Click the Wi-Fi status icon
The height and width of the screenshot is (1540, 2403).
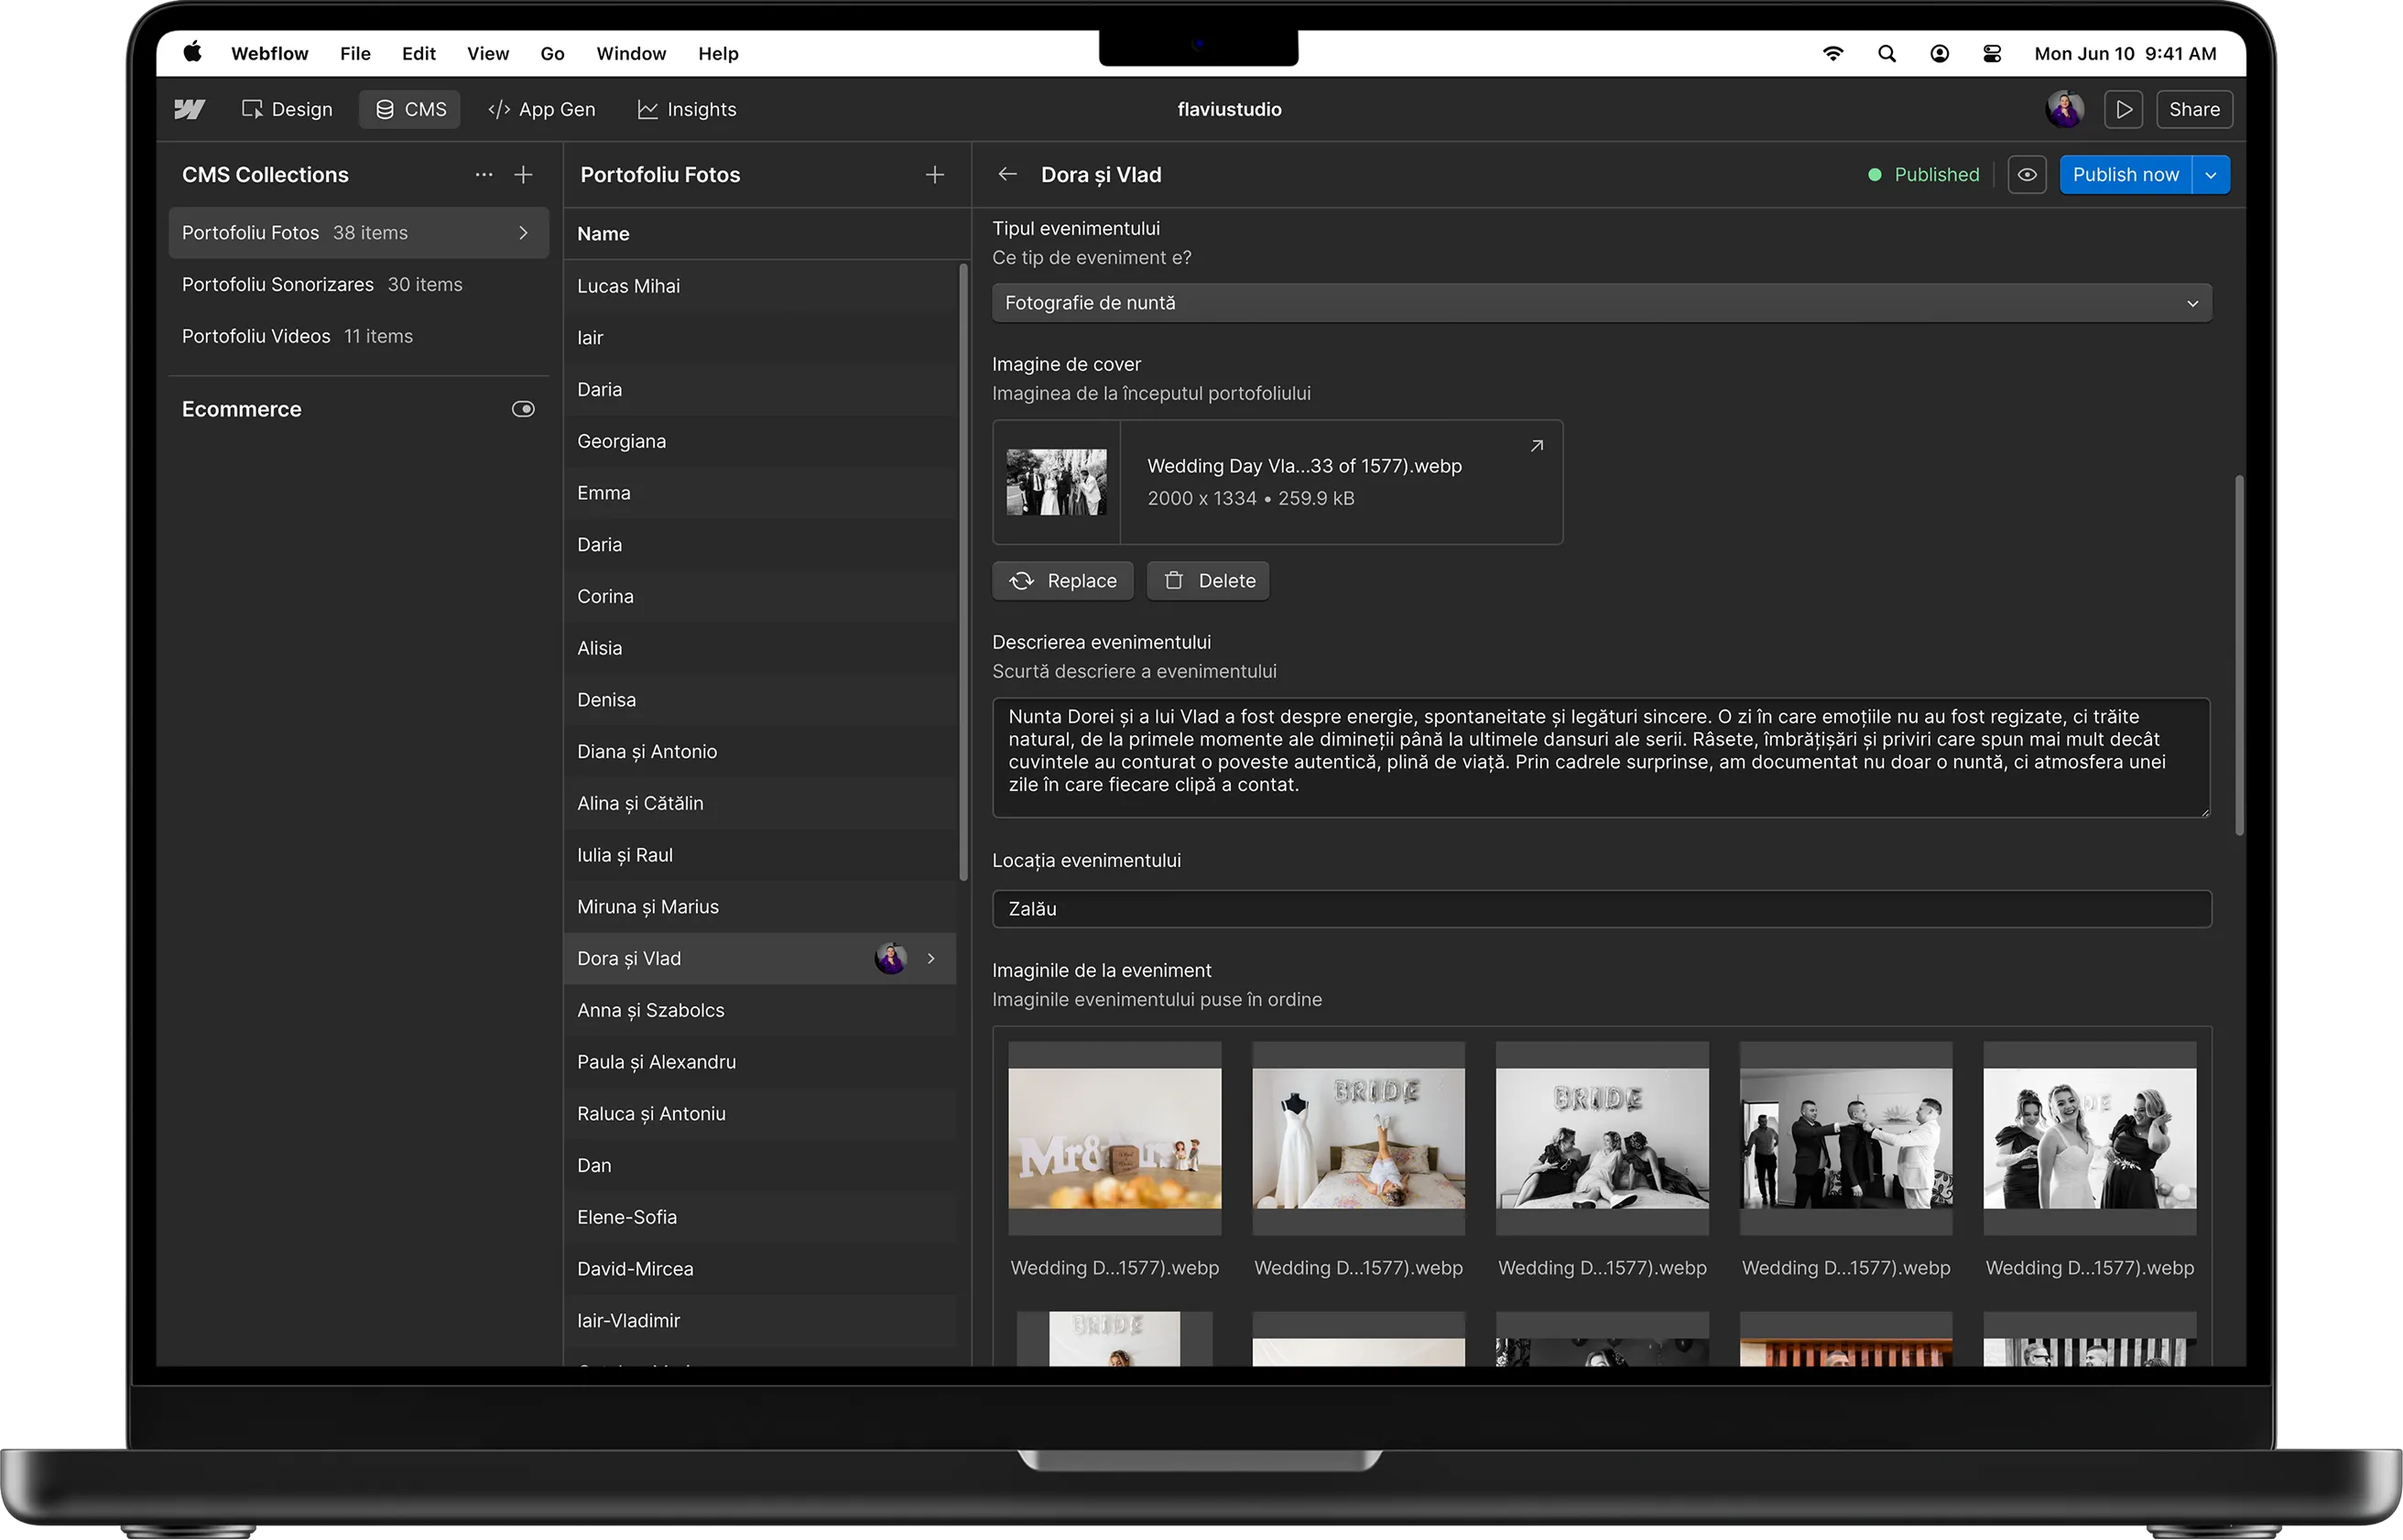click(x=1832, y=53)
